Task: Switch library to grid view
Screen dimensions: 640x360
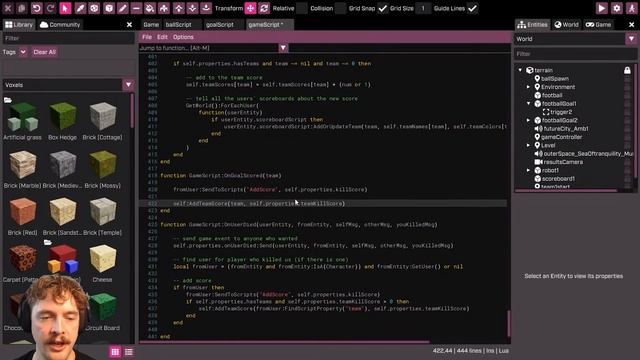Action: point(115,352)
